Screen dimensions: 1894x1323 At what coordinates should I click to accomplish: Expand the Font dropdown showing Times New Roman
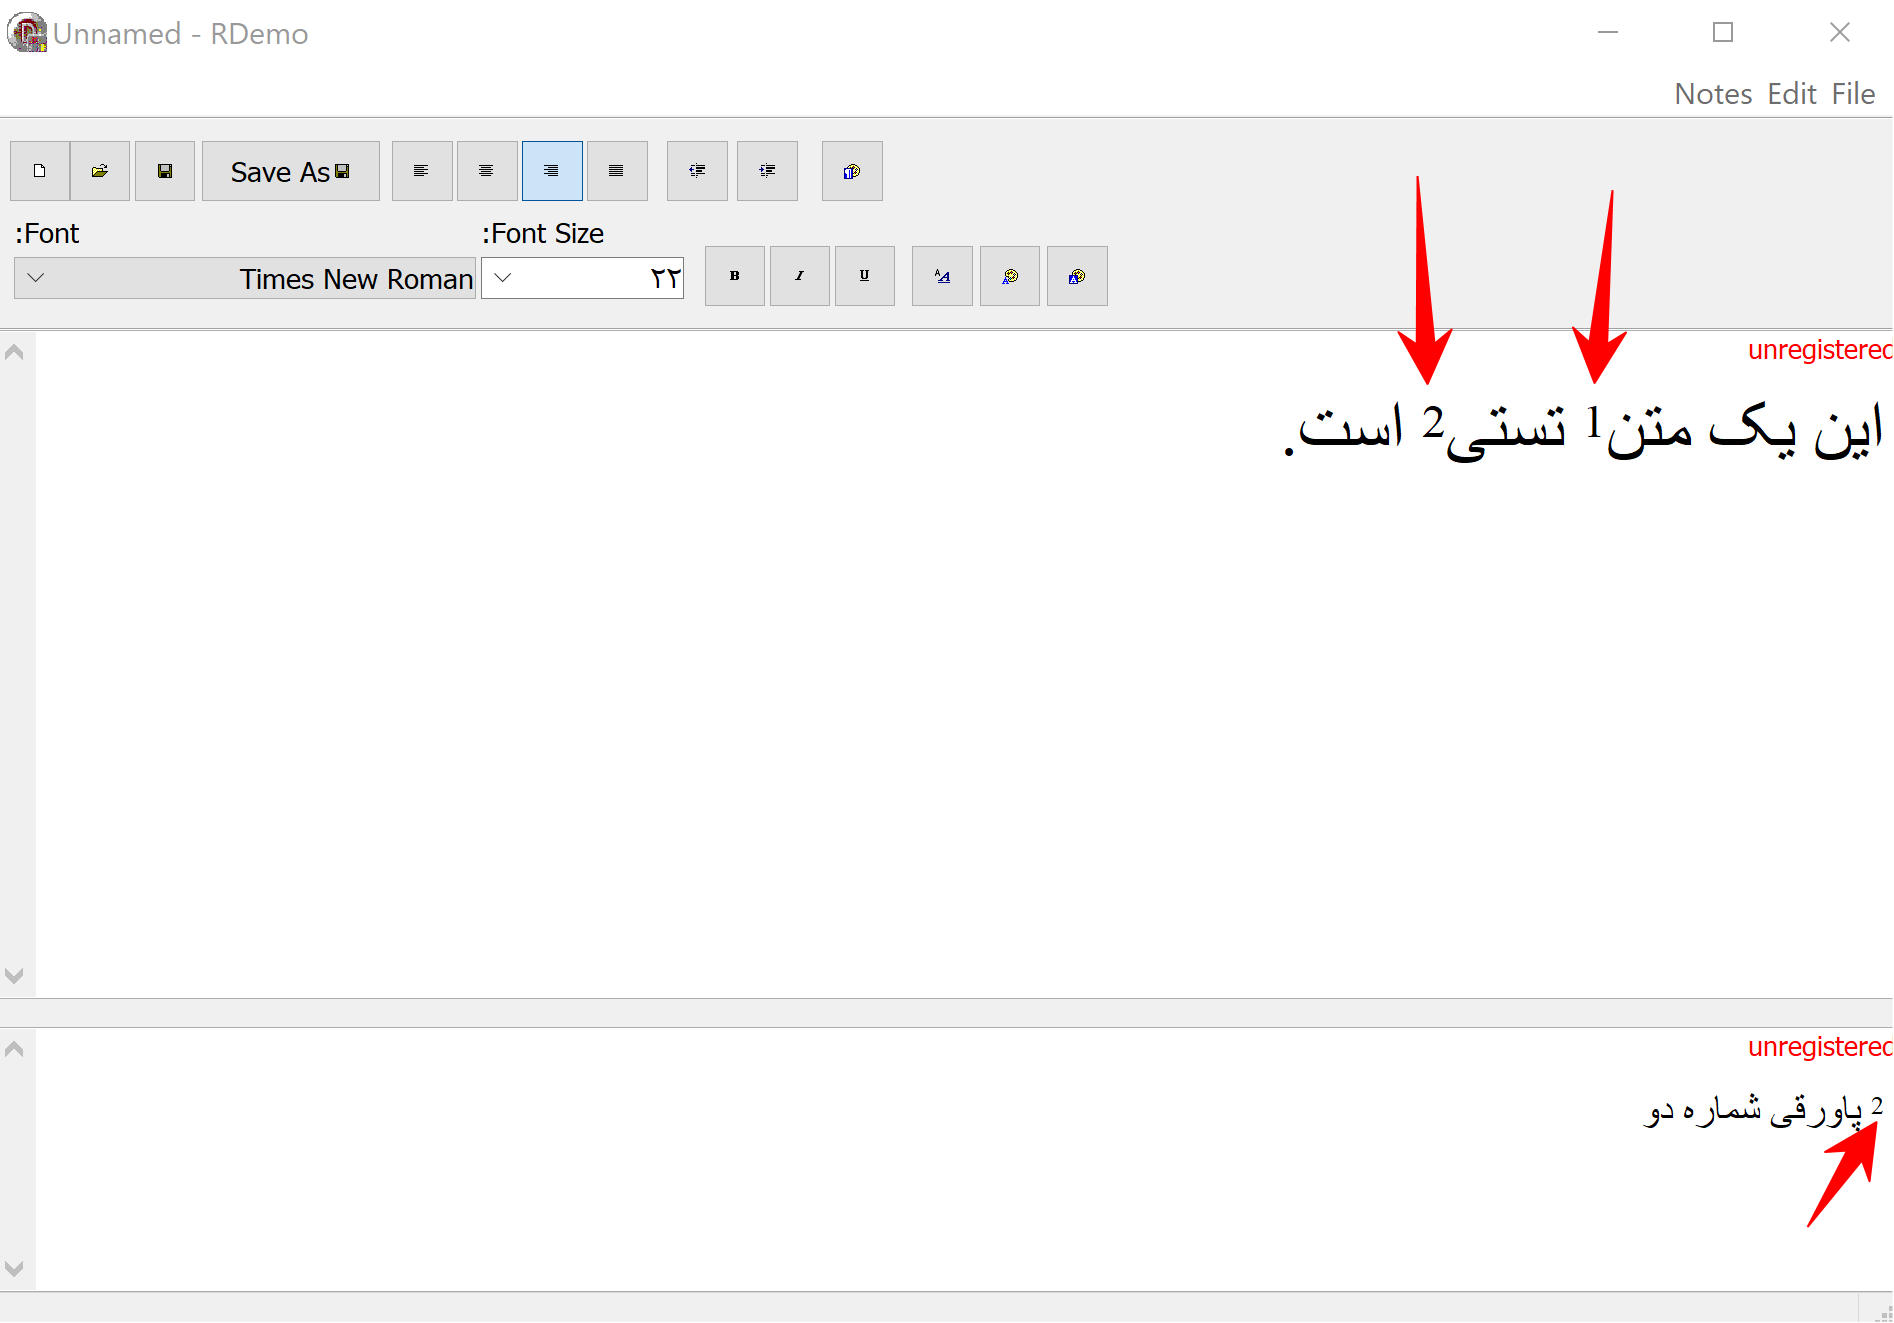tap(36, 278)
